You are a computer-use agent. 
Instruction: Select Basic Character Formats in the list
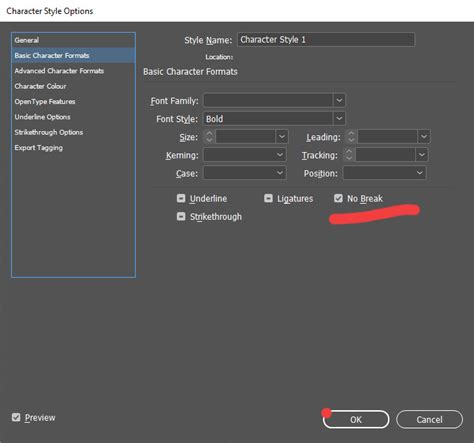[73, 55]
